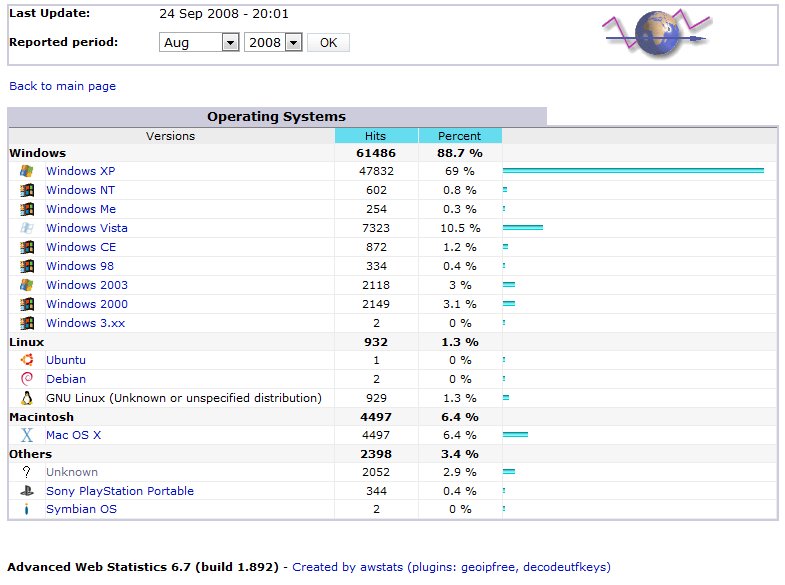Click the Linux group heading
785x585 pixels.
point(27,342)
